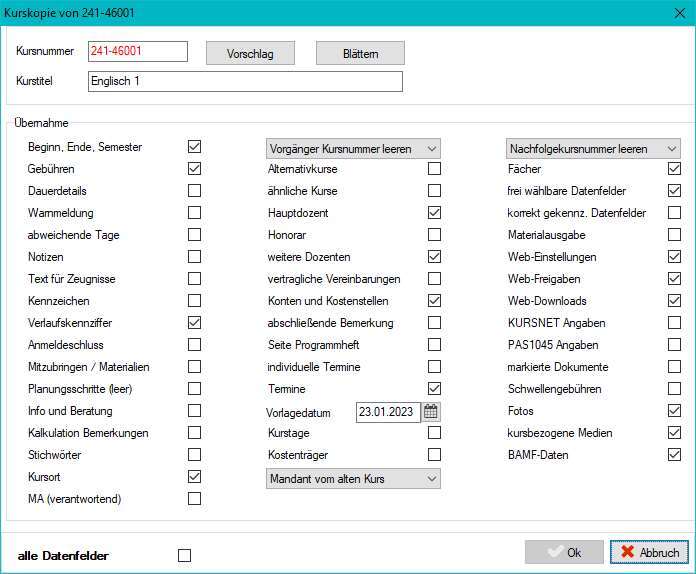
Task: Cancel with the Abbruch button
Action: click(x=649, y=552)
